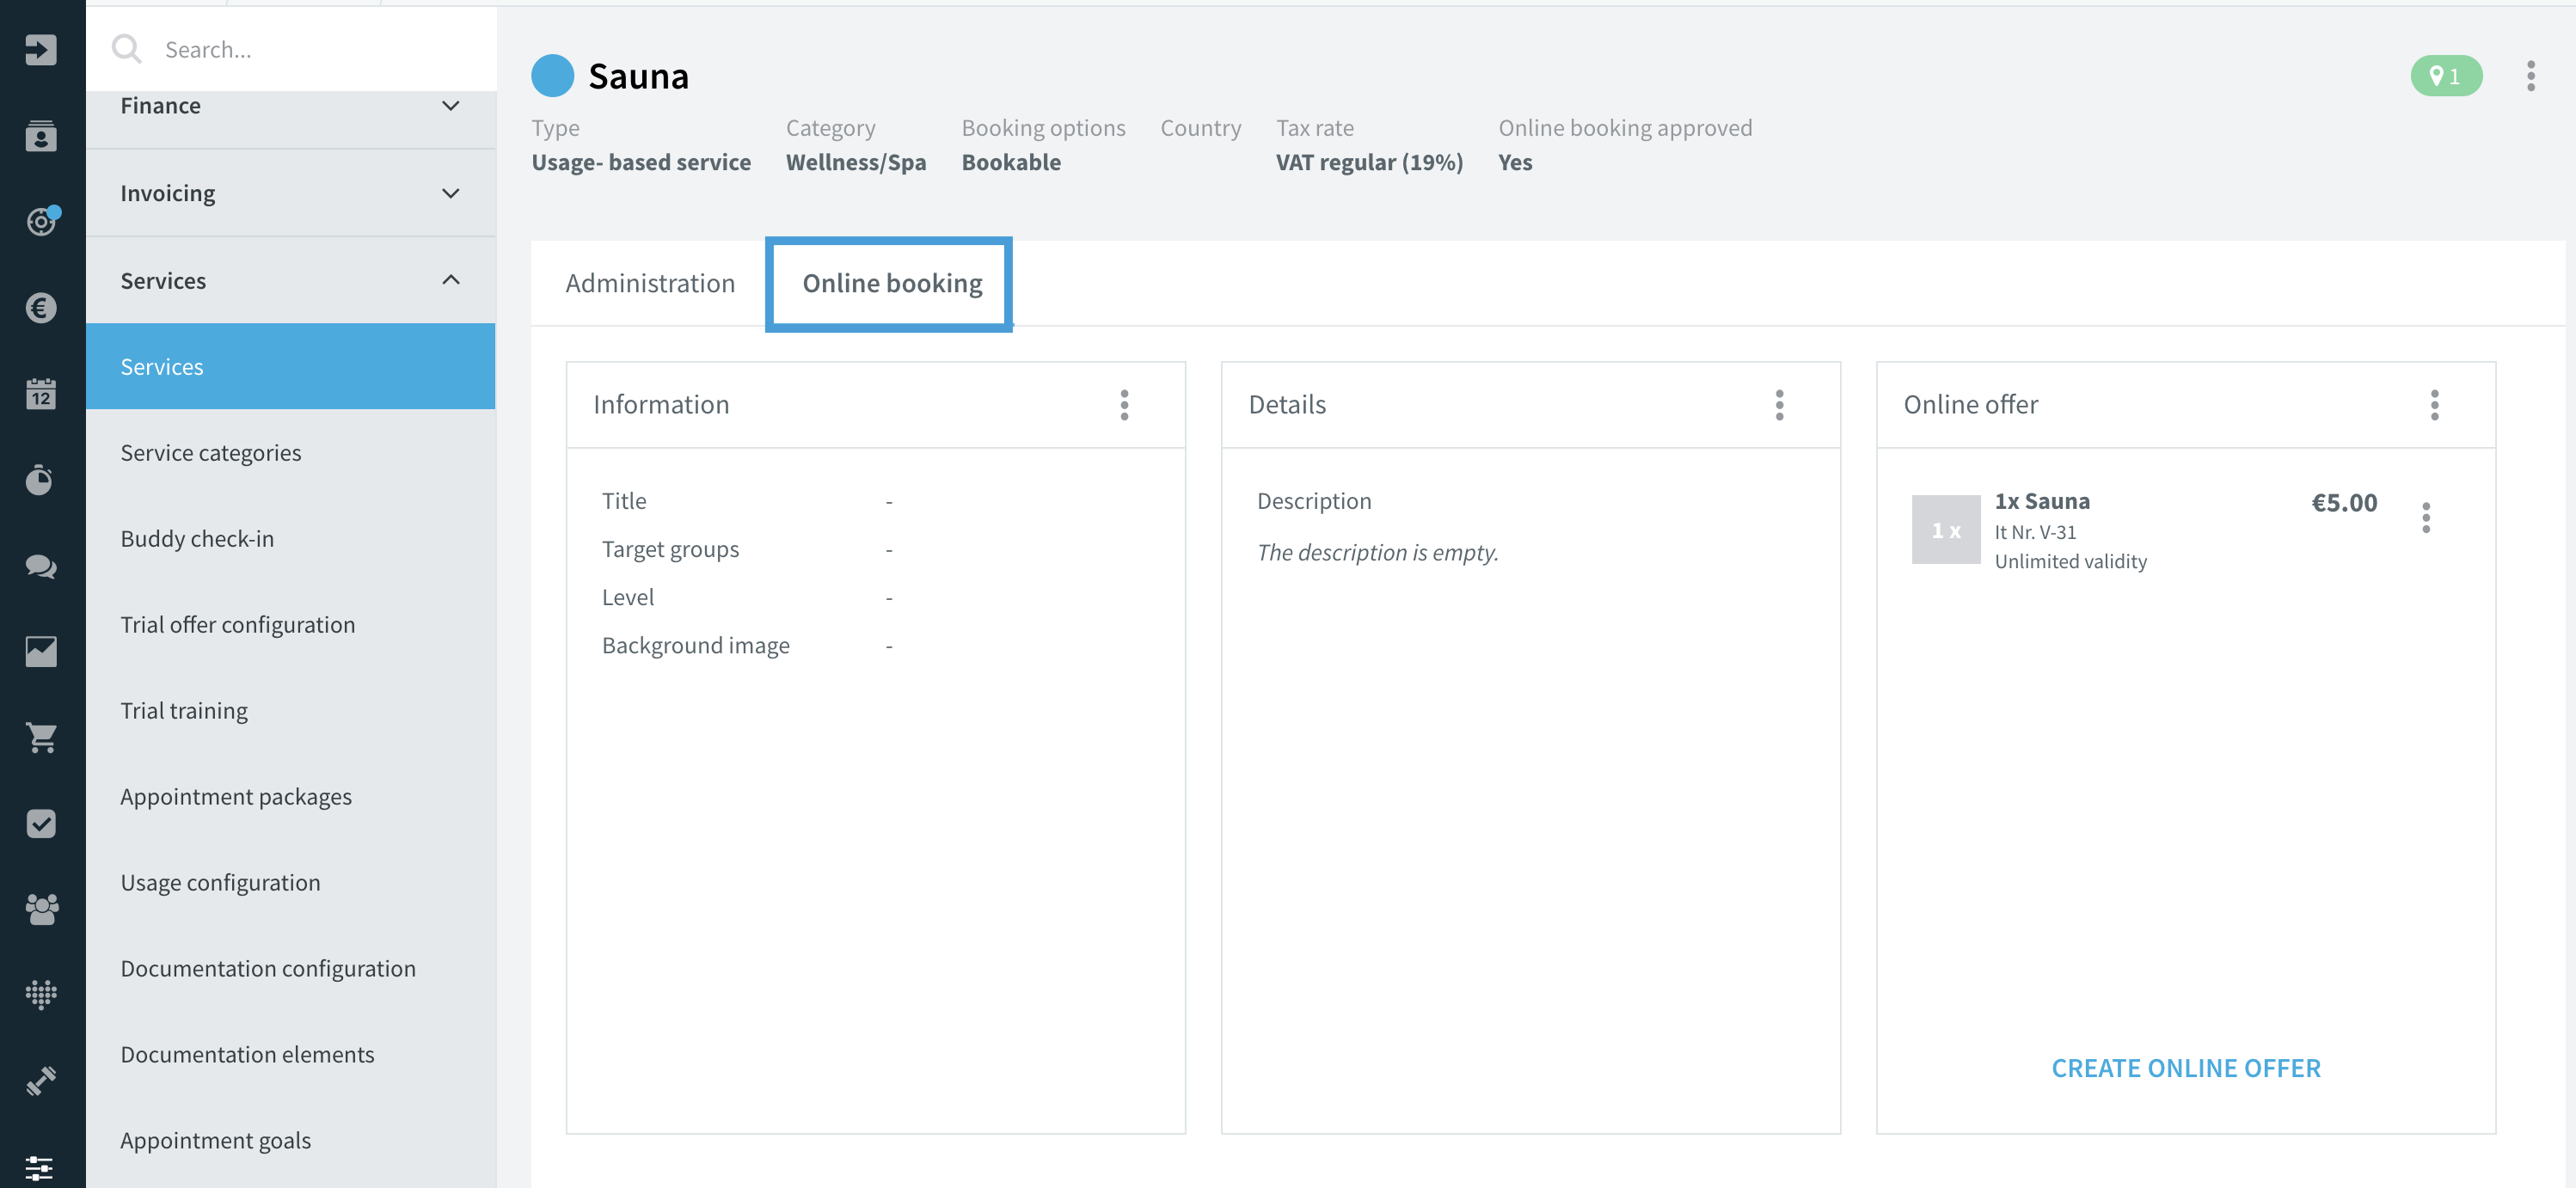This screenshot has height=1188, width=2576.
Task: Switch to the Administration tab
Action: [650, 283]
